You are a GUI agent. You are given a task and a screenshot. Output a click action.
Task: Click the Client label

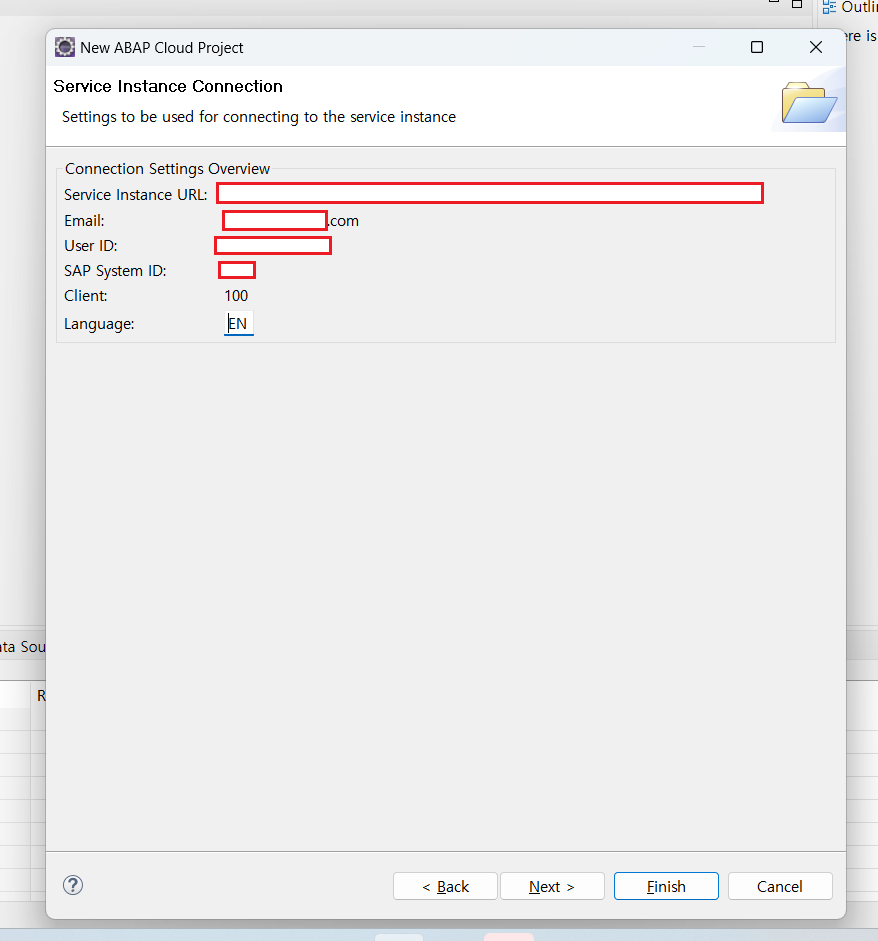point(86,296)
